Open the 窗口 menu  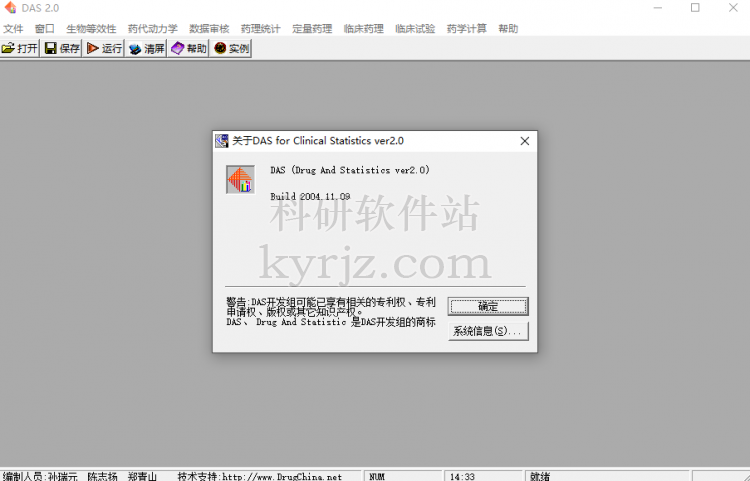tap(44, 29)
